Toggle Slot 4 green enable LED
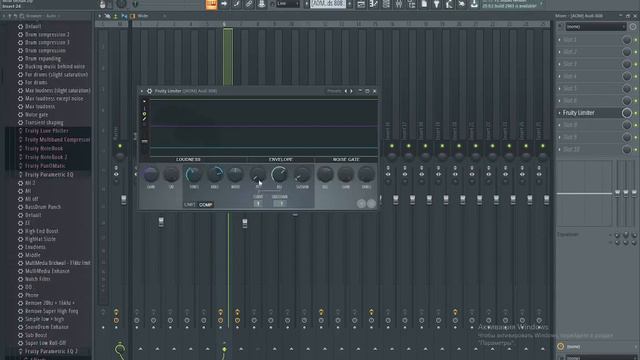Screen dimensions: 640x360 click(636, 76)
